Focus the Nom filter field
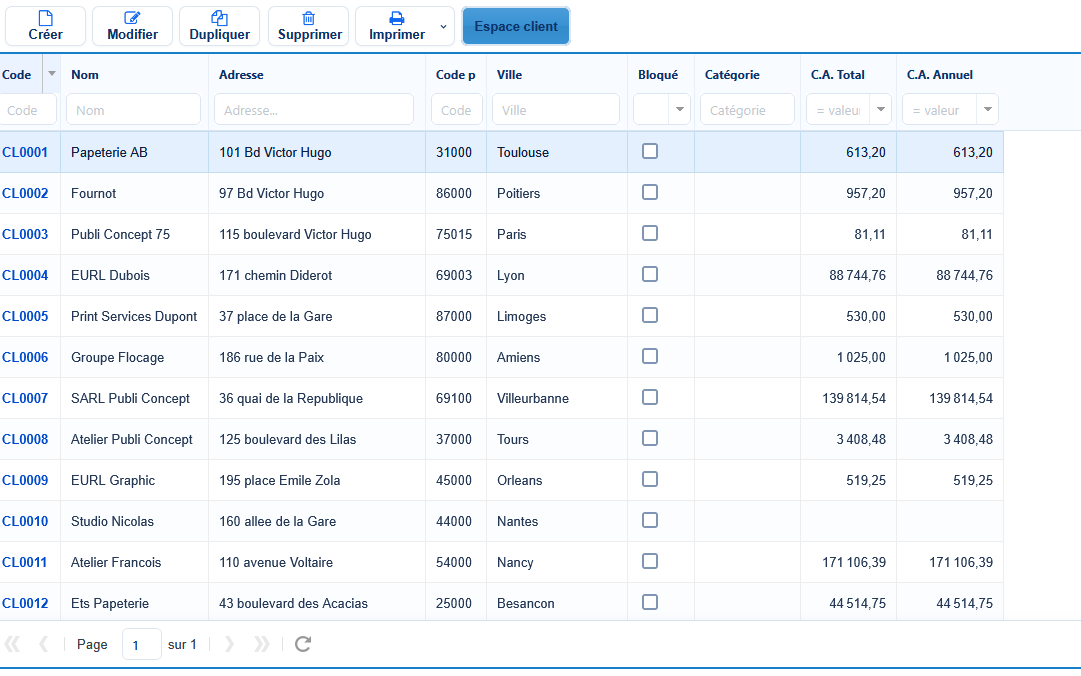Screen dimensions: 1081x676 tap(133, 110)
